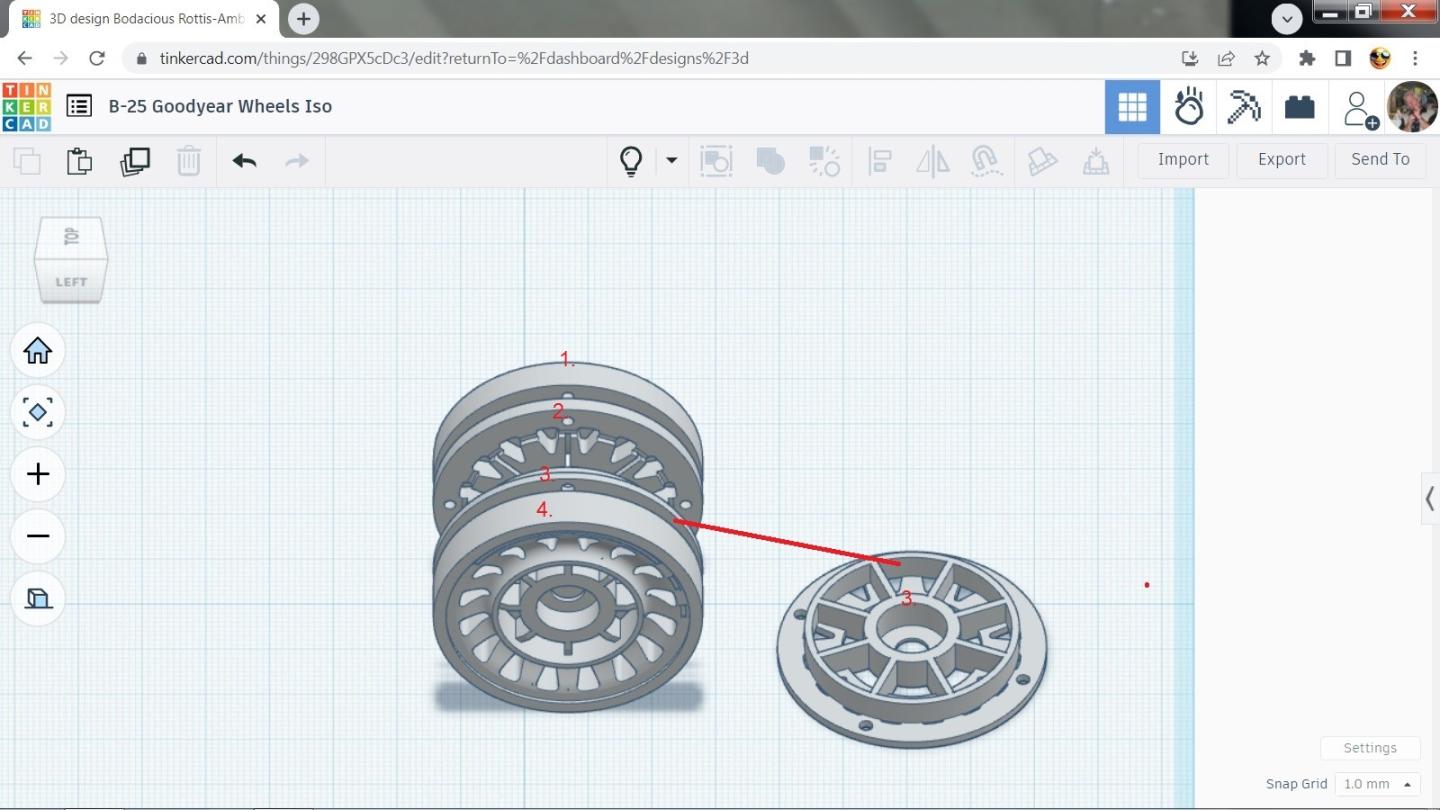Open the Bricks mode tab
Viewport: 1440px width, 810px height.
pyautogui.click(x=1299, y=107)
